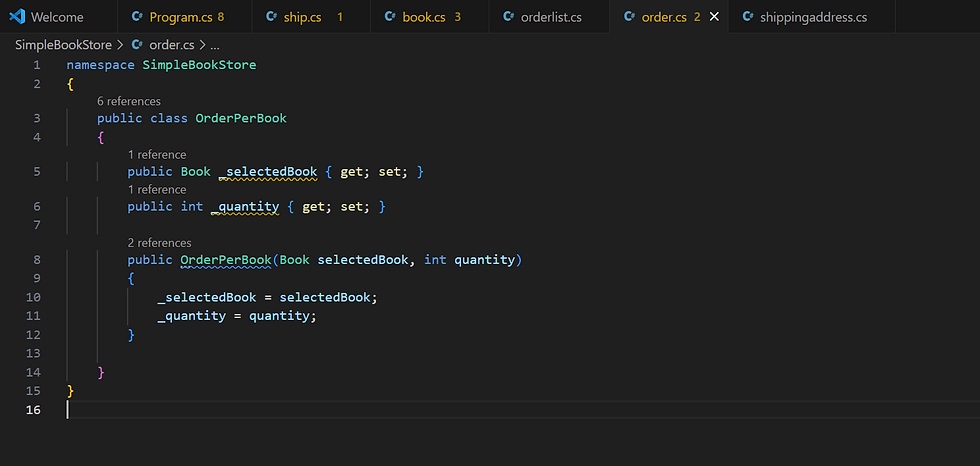Click the C# file icon on orderlist.cs tab

507,17
